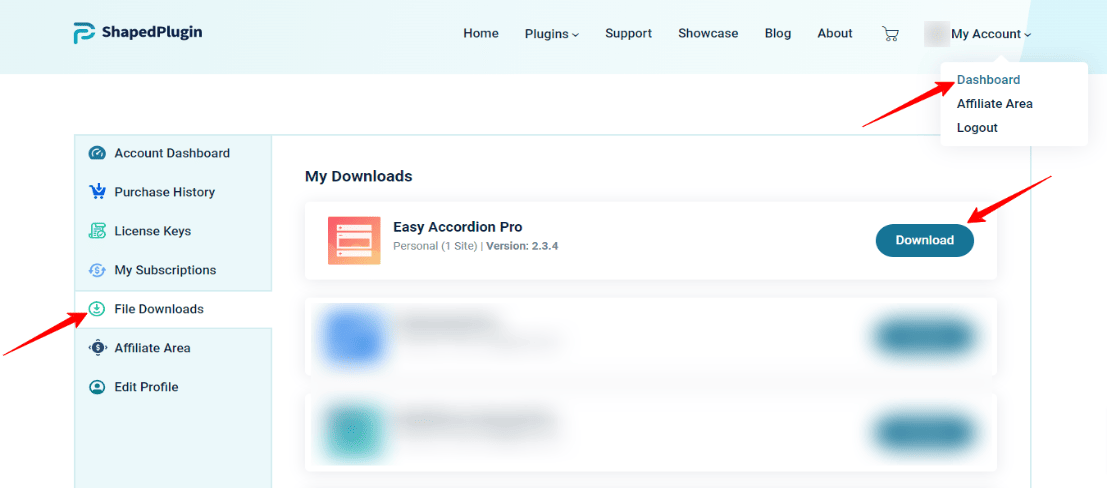The width and height of the screenshot is (1107, 488).
Task: Click the Purchase History basket icon
Action: coord(97,192)
